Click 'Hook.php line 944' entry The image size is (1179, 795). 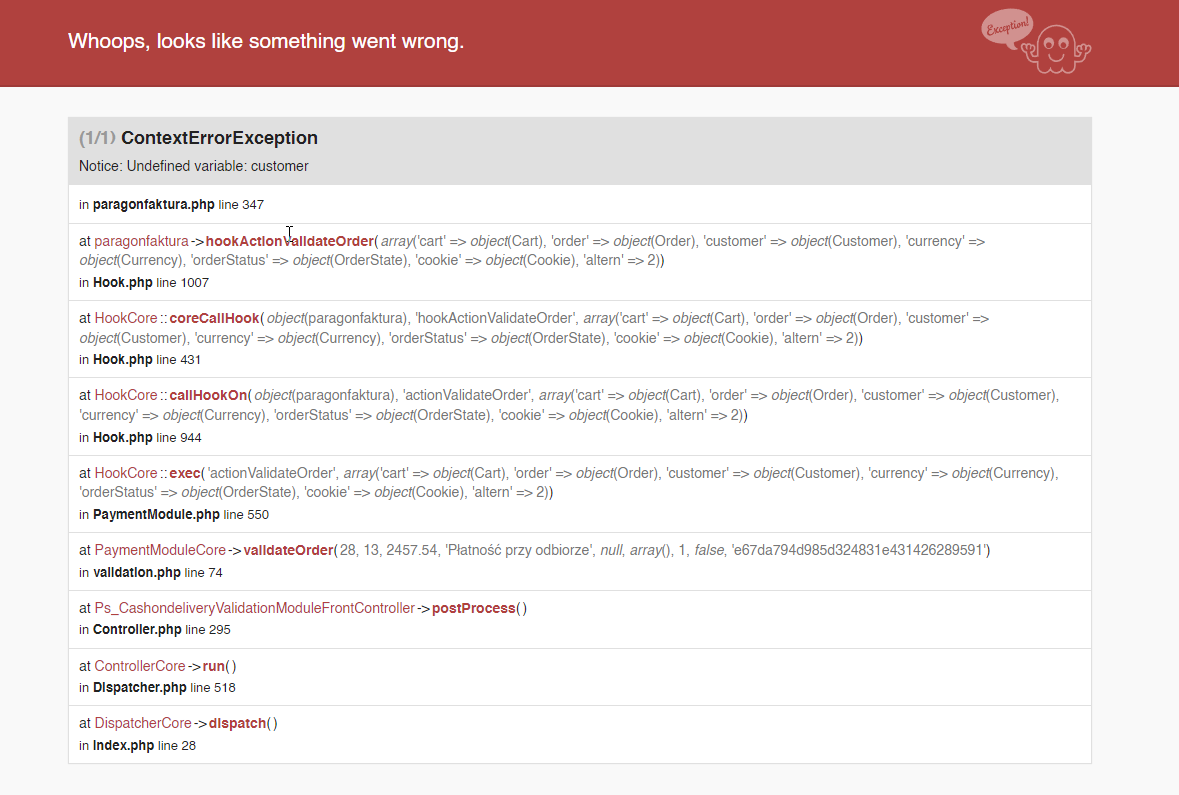click(140, 438)
